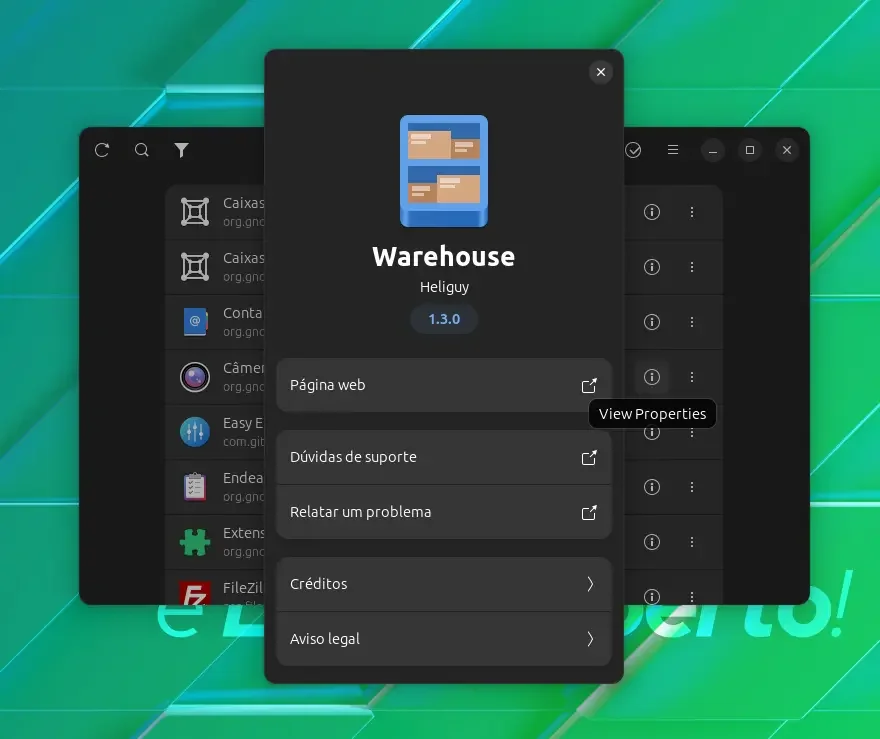
Task: Click the first Caixas app icon
Action: [x=195, y=212]
